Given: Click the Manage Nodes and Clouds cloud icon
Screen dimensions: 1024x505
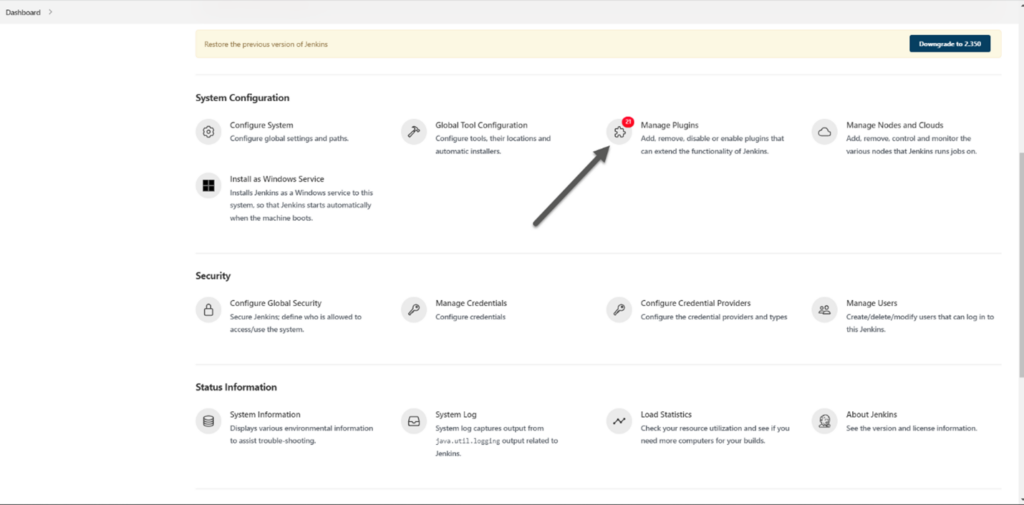Looking at the screenshot, I should click(x=825, y=132).
